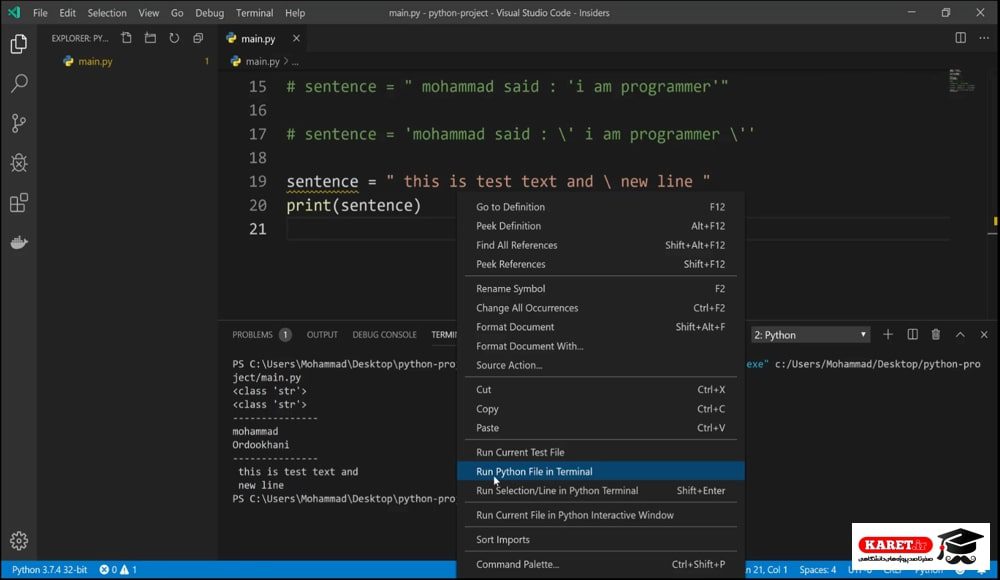Open the Debug menu
1000x580 pixels.
(x=209, y=13)
